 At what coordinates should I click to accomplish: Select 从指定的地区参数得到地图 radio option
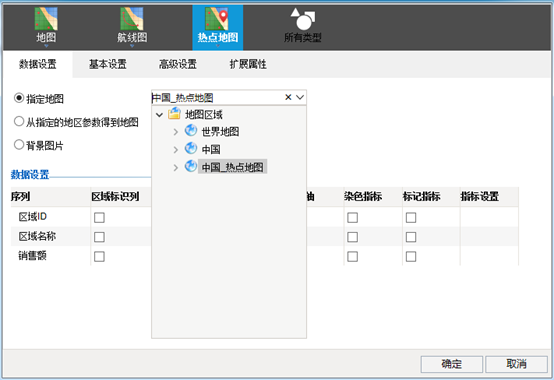(x=19, y=121)
